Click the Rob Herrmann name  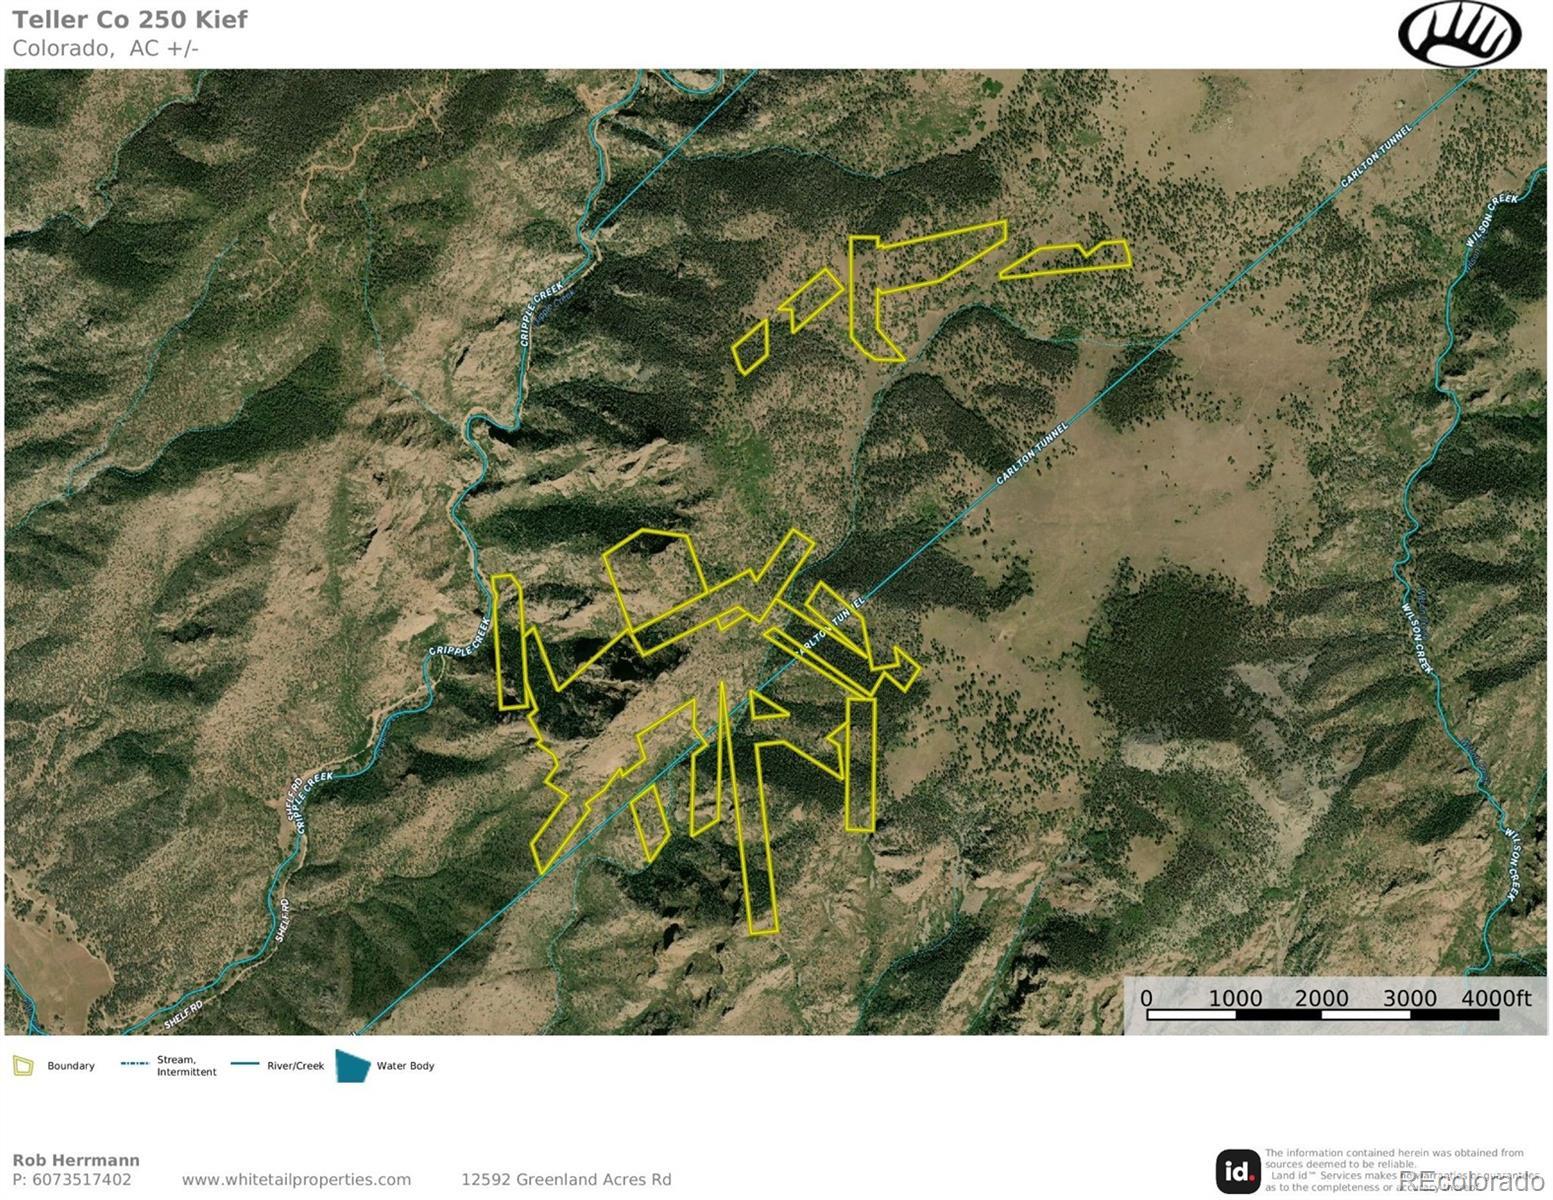76,1161
